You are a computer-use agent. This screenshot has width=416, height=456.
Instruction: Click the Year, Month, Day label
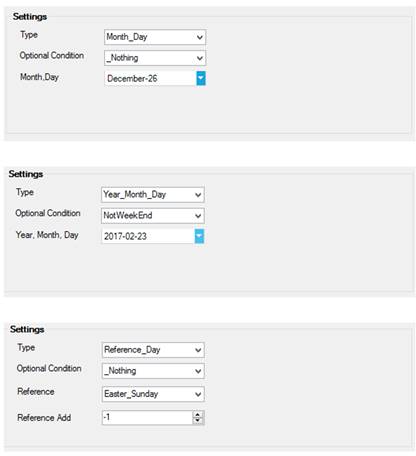click(47, 235)
